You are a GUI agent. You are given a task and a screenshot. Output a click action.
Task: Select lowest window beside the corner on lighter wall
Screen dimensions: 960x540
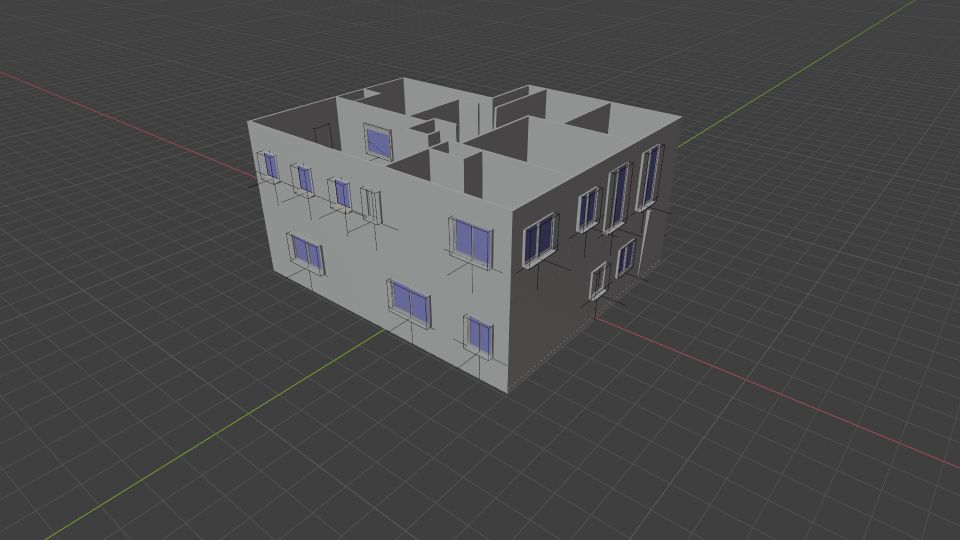point(479,335)
